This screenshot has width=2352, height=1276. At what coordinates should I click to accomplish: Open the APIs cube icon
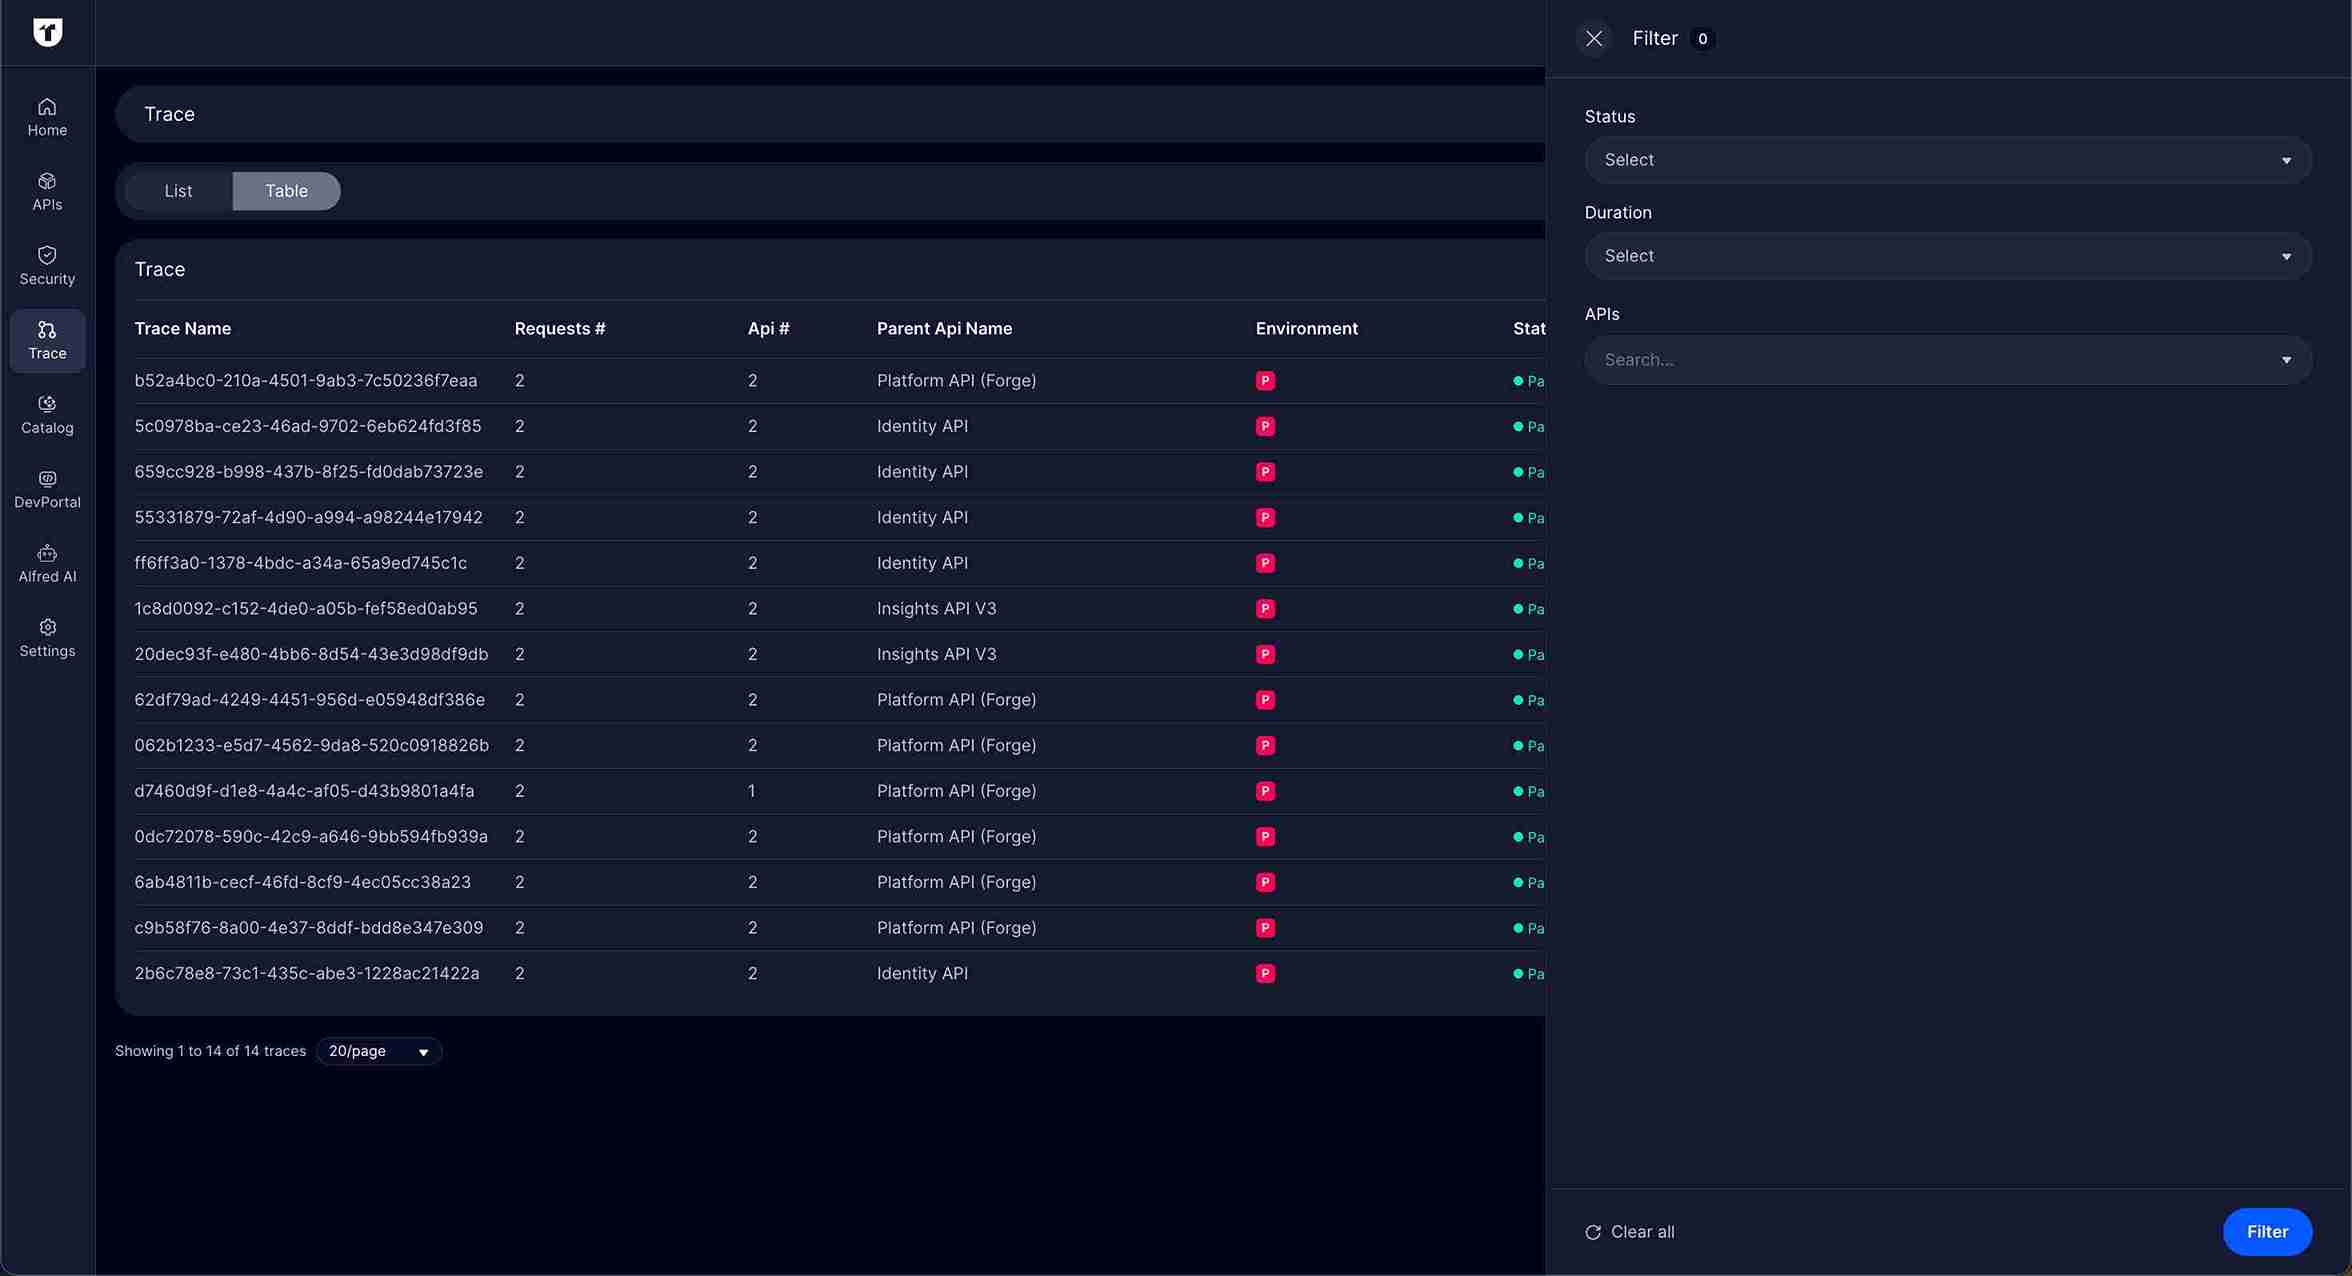pos(47,191)
